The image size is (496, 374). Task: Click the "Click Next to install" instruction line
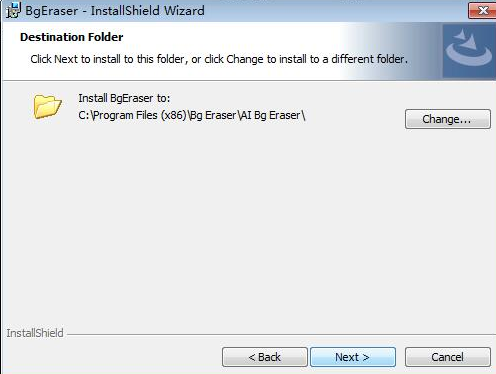pyautogui.click(x=219, y=59)
